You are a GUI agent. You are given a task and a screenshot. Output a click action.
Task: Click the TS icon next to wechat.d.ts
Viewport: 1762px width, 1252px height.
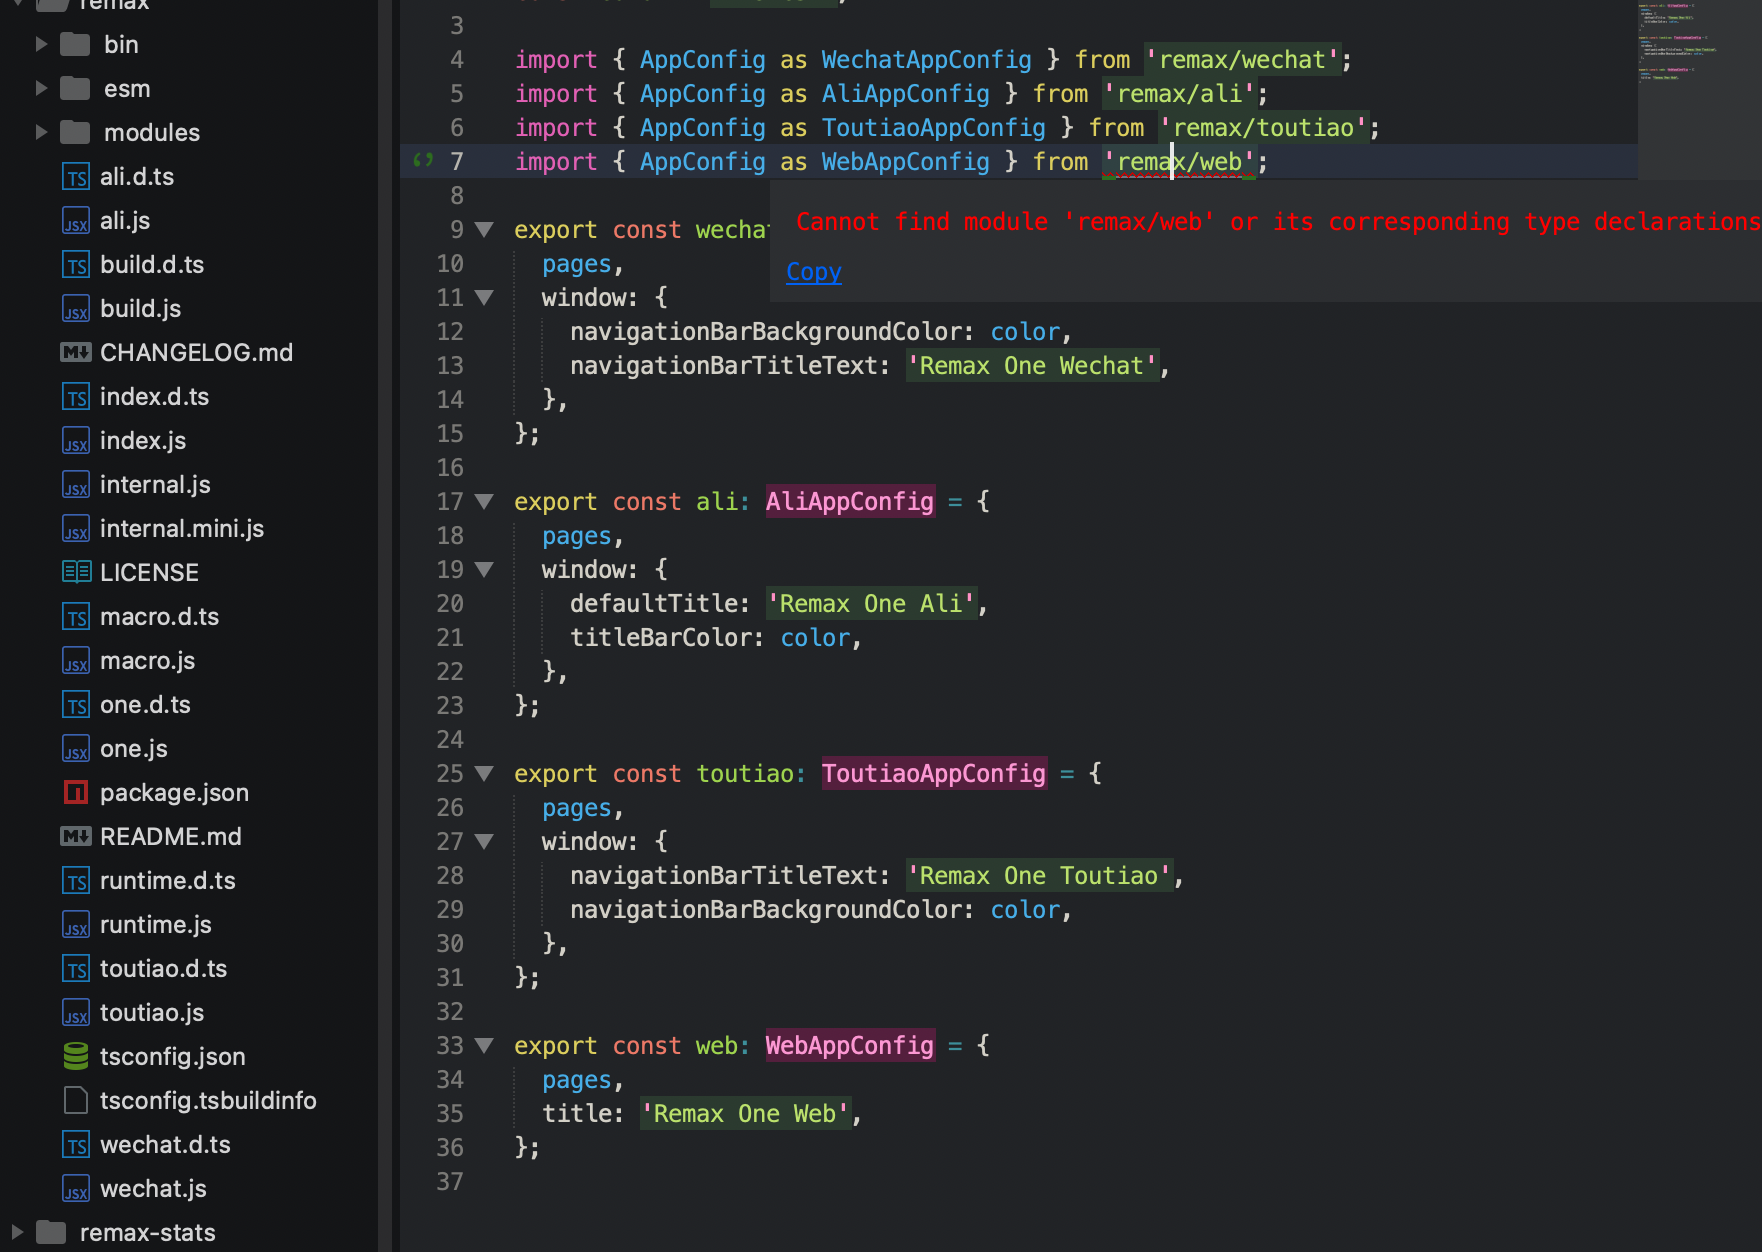(x=76, y=1145)
